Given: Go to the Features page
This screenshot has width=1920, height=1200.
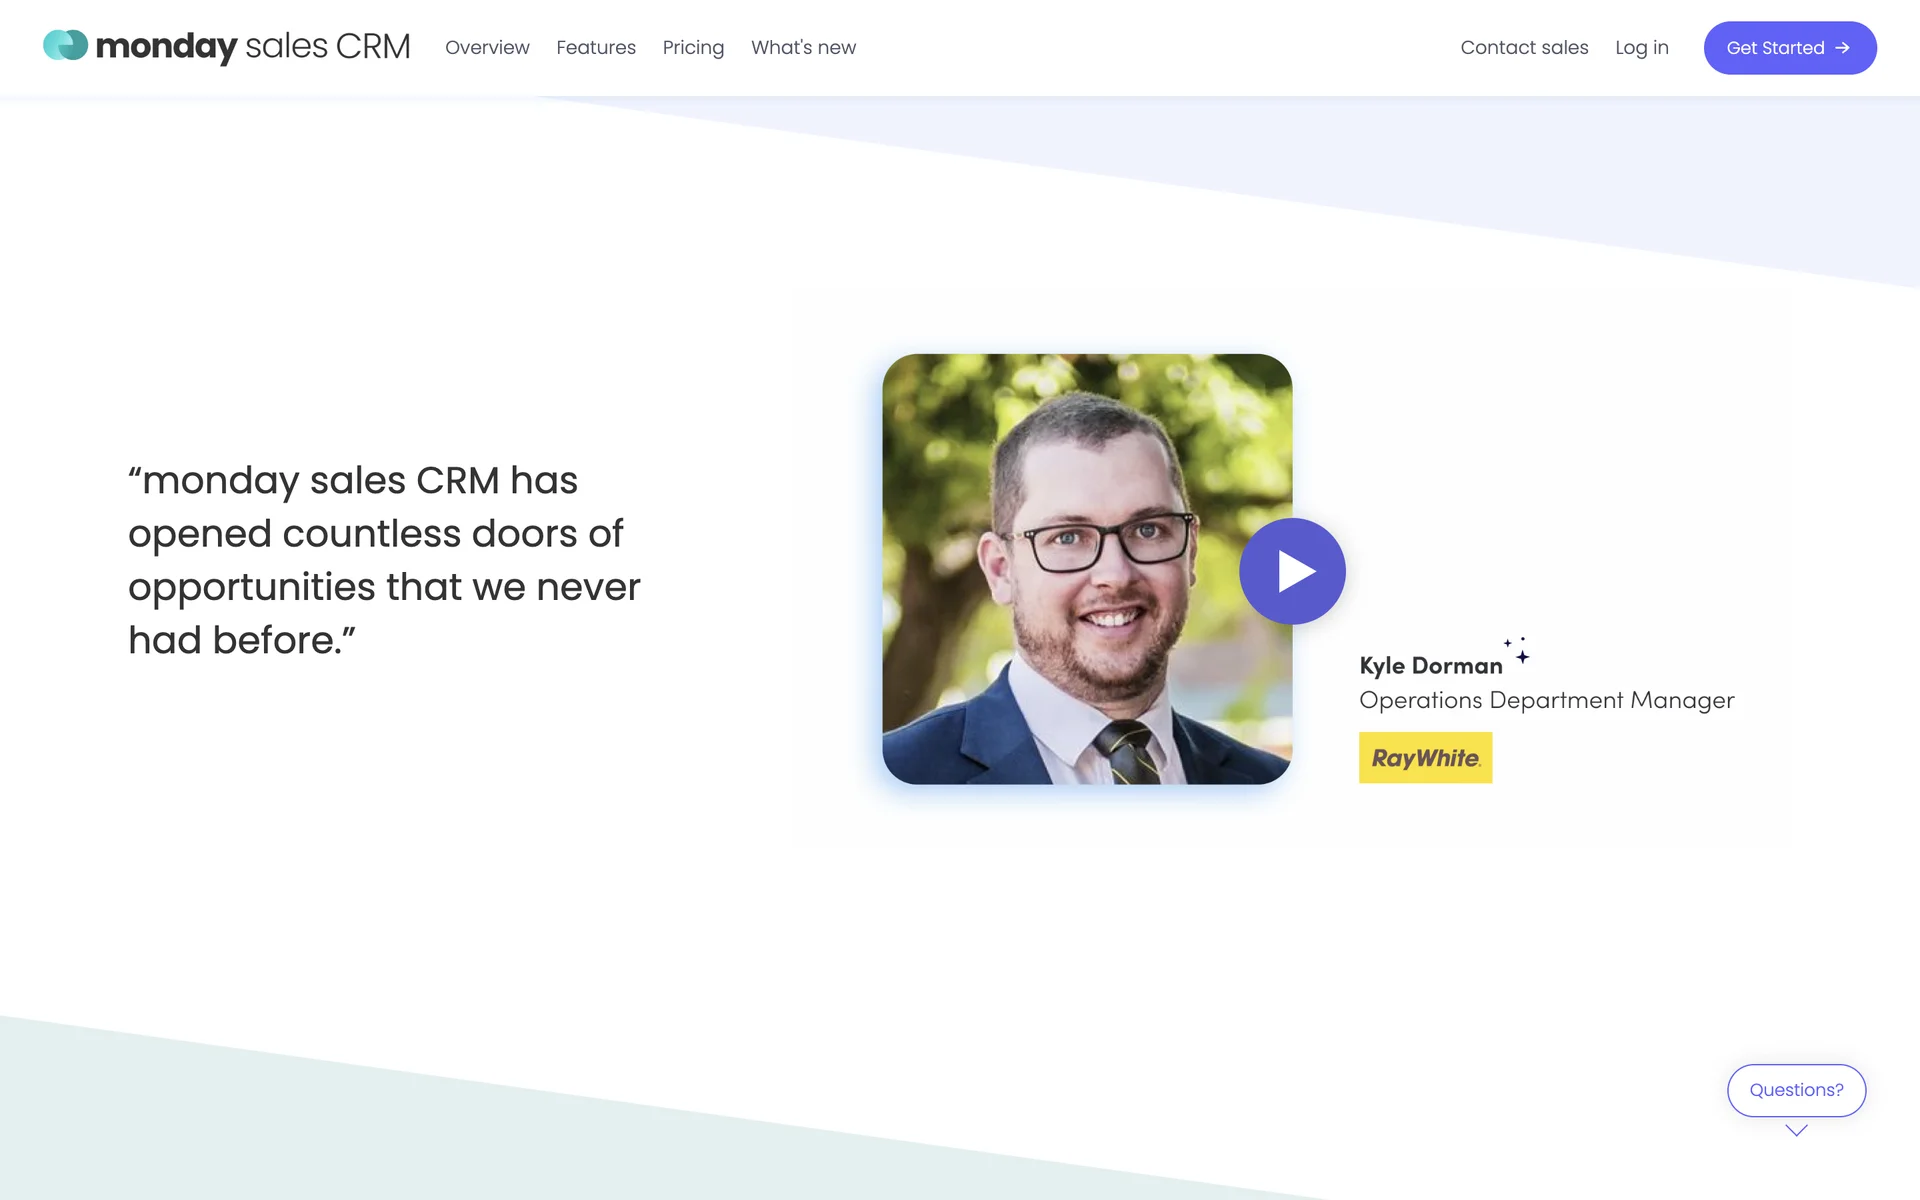Looking at the screenshot, I should click(596, 48).
